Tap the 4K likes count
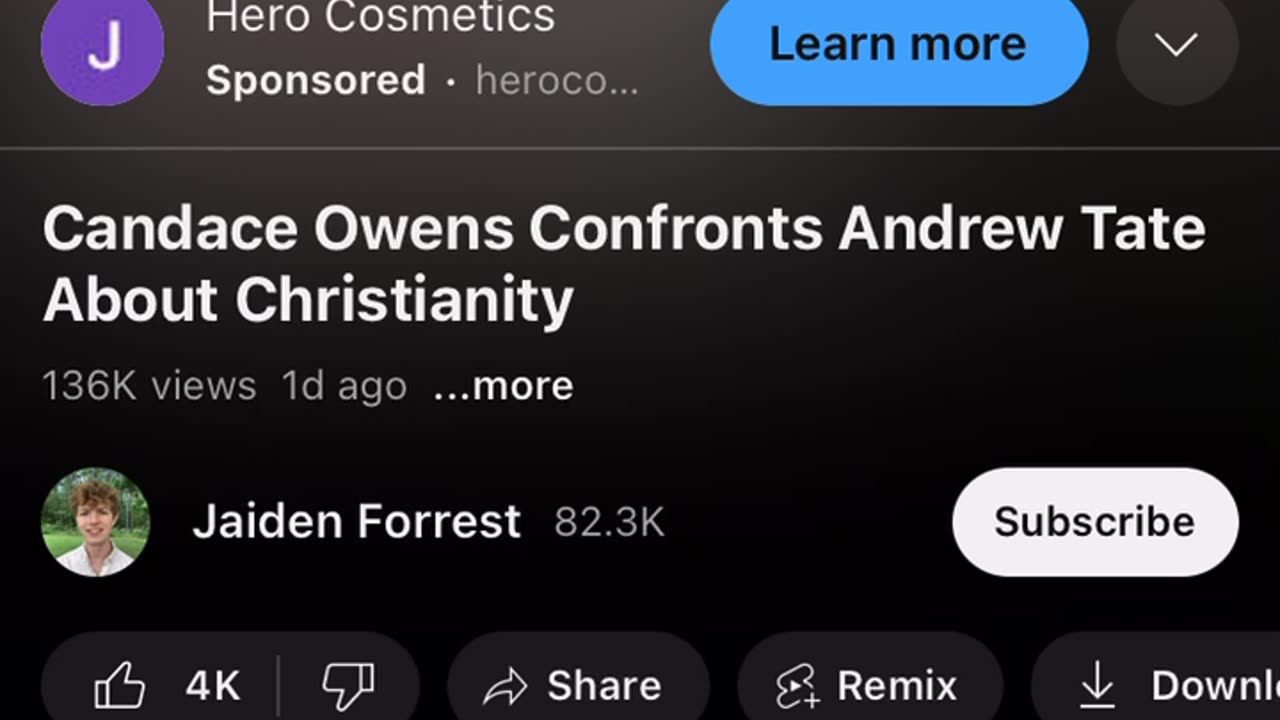Viewport: 1280px width, 720px height. point(213,687)
